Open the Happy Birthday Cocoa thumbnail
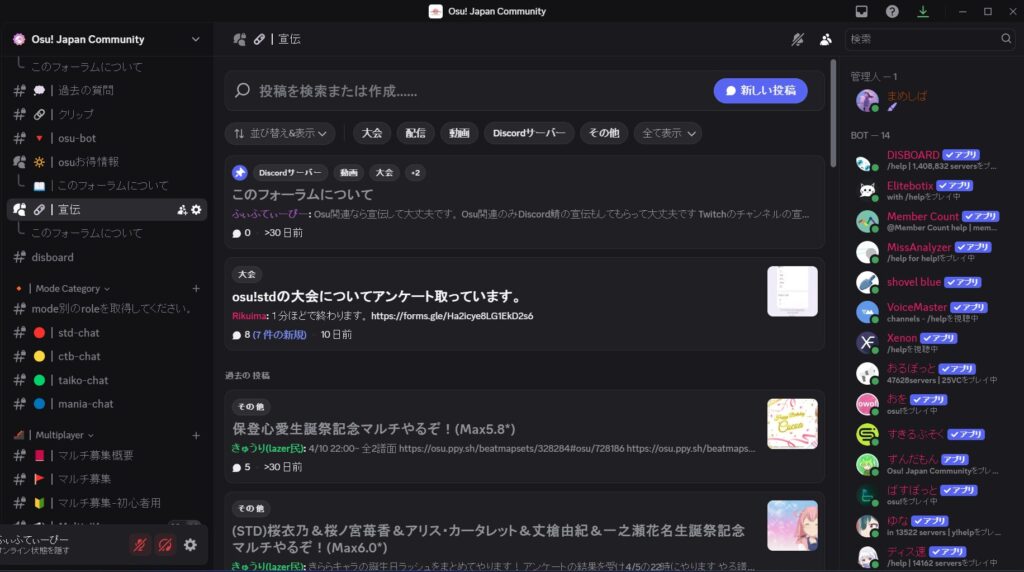The height and width of the screenshot is (572, 1024). [x=792, y=424]
